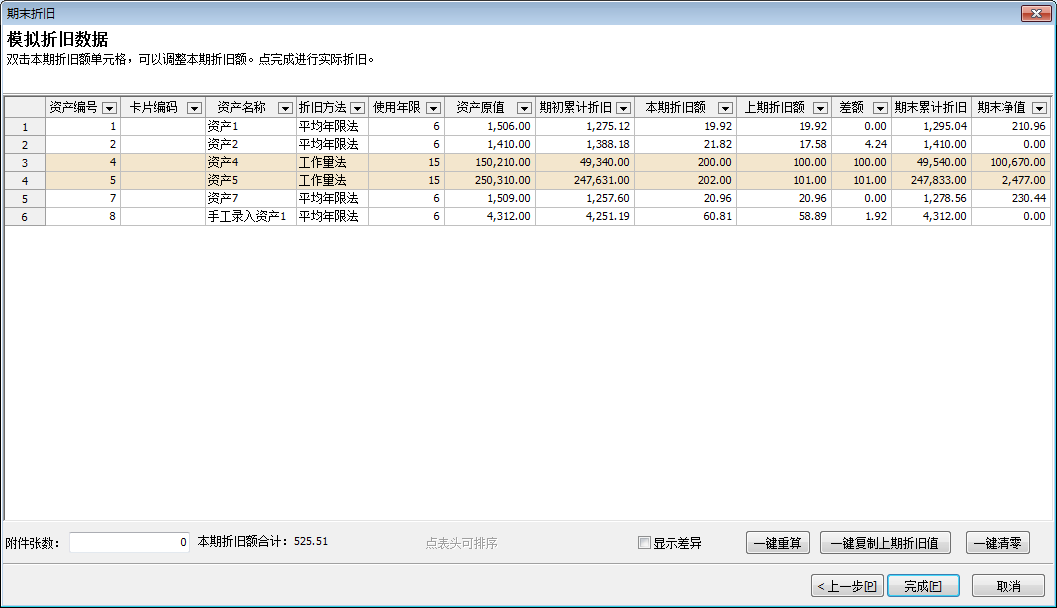
Task: Open the 期末净值 column filter arrow
Action: pos(1039,107)
